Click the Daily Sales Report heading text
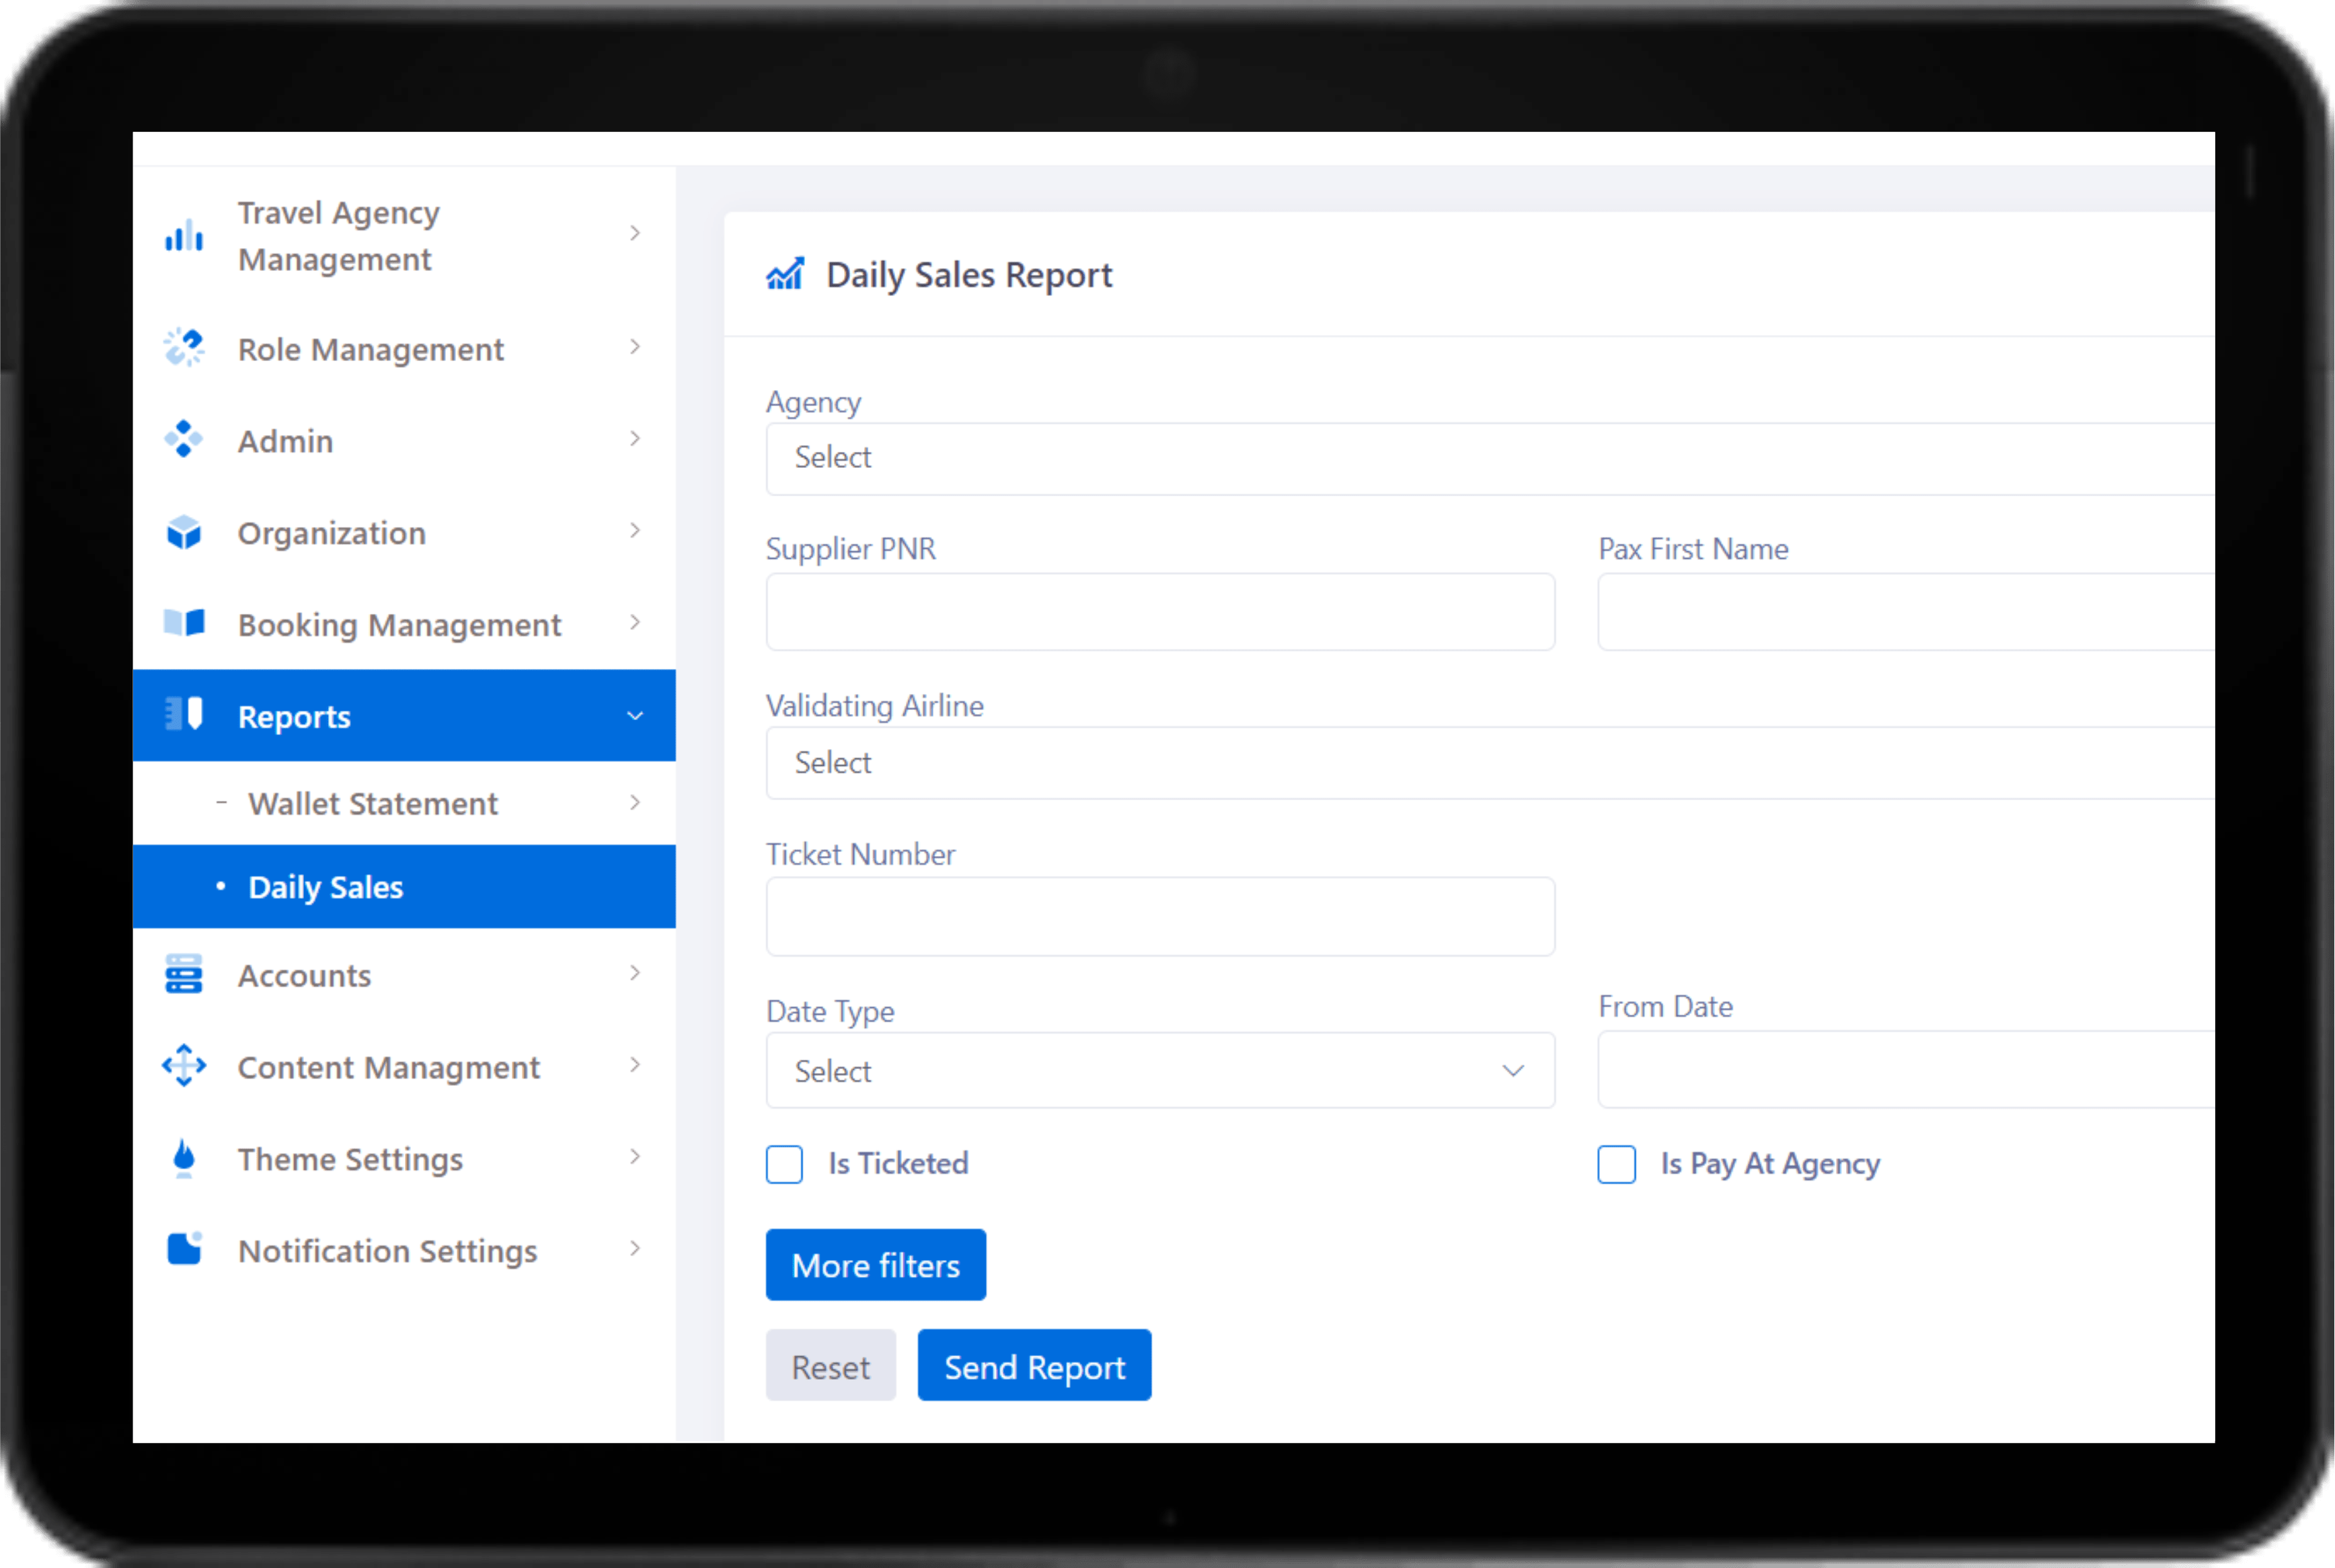 pyautogui.click(x=969, y=275)
